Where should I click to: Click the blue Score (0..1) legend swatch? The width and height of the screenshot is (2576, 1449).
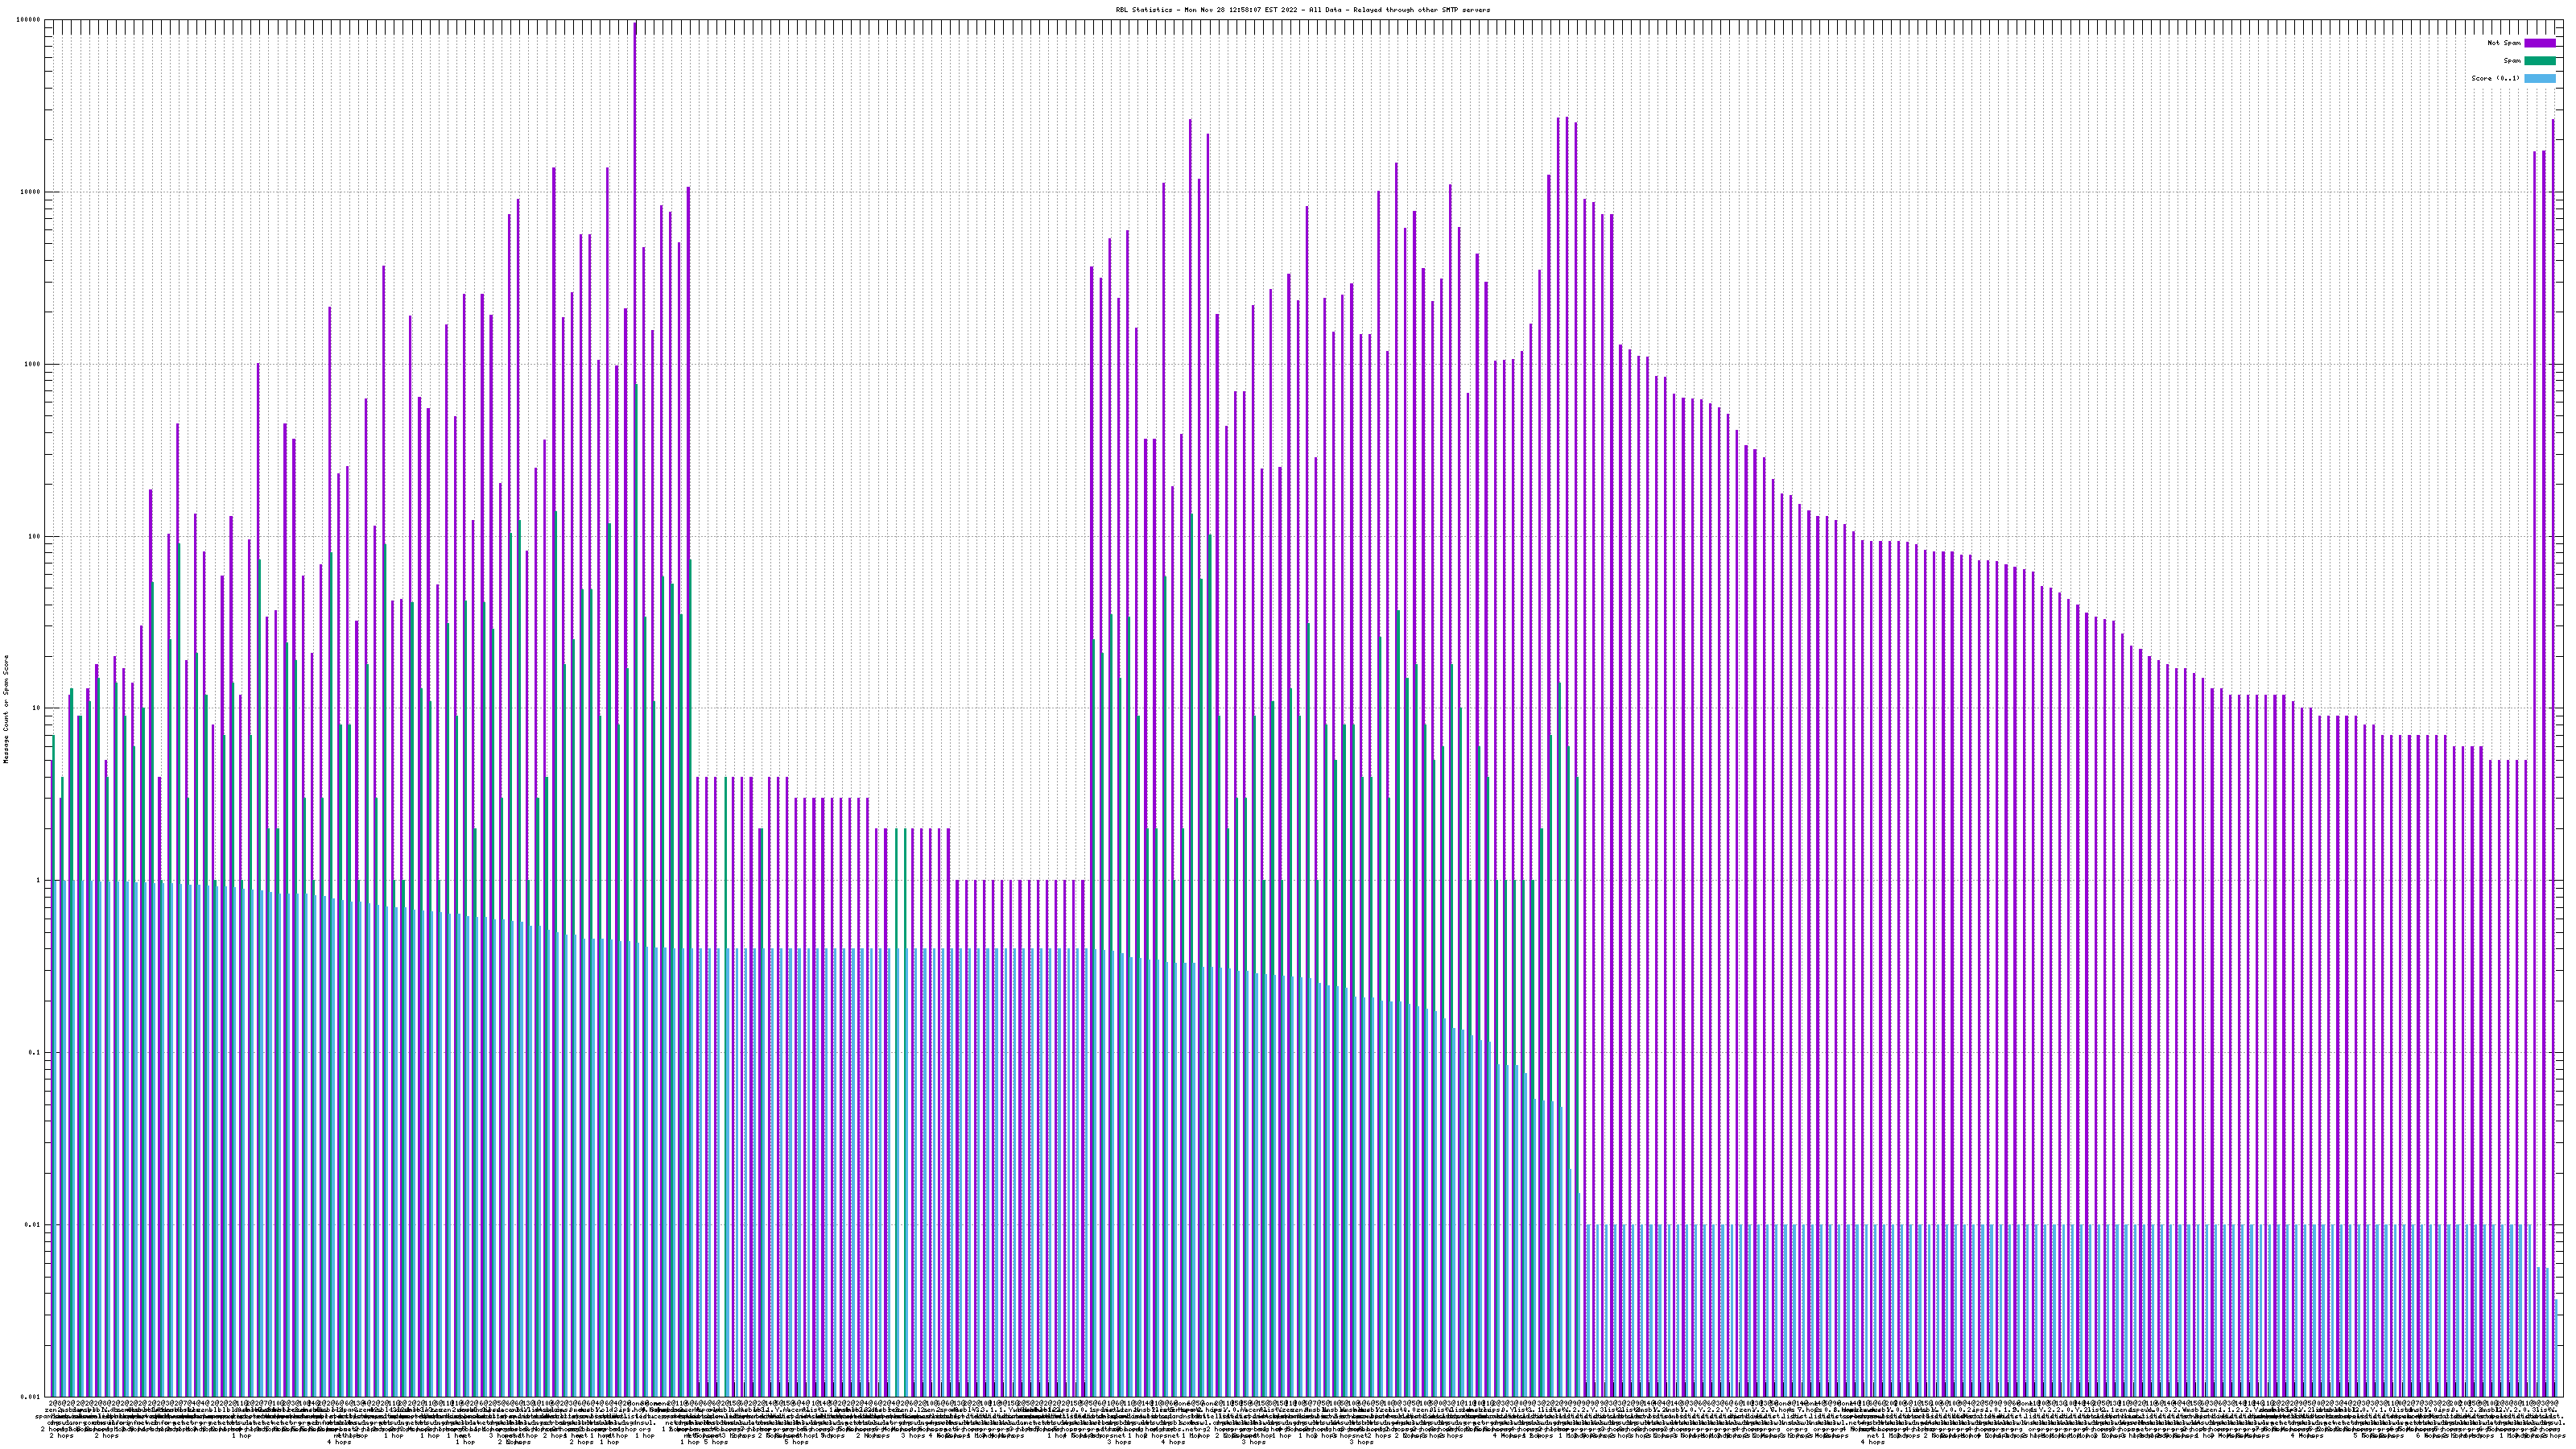(2539, 78)
